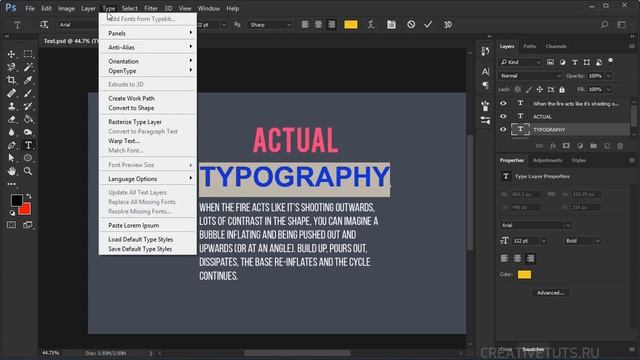Open the search icon in options bar
Screen dimensions: 640x360
pos(604,24)
